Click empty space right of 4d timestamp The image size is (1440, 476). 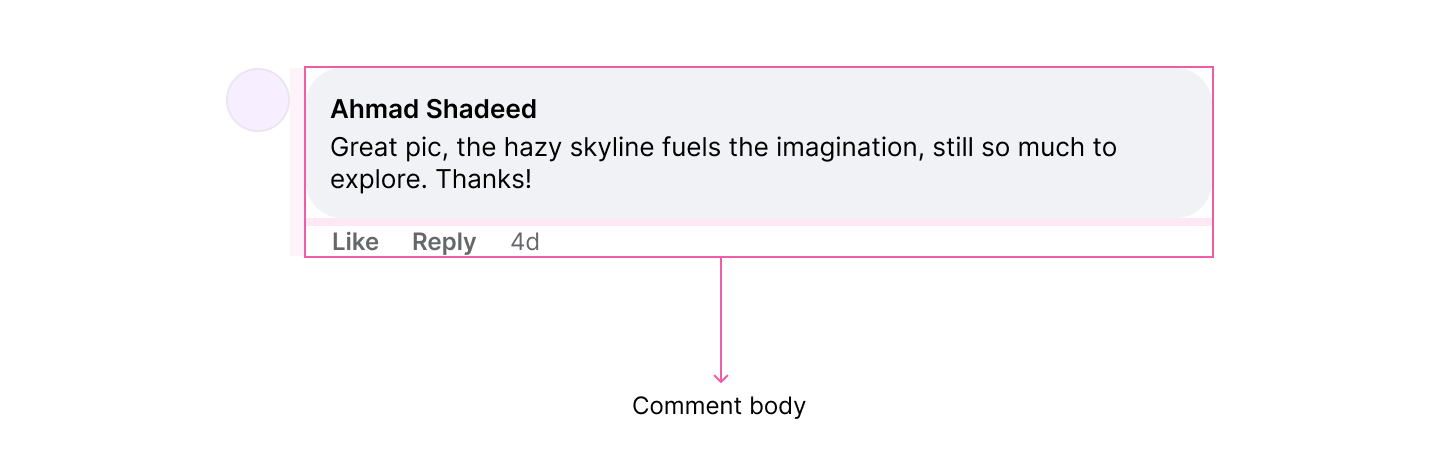(x=850, y=242)
